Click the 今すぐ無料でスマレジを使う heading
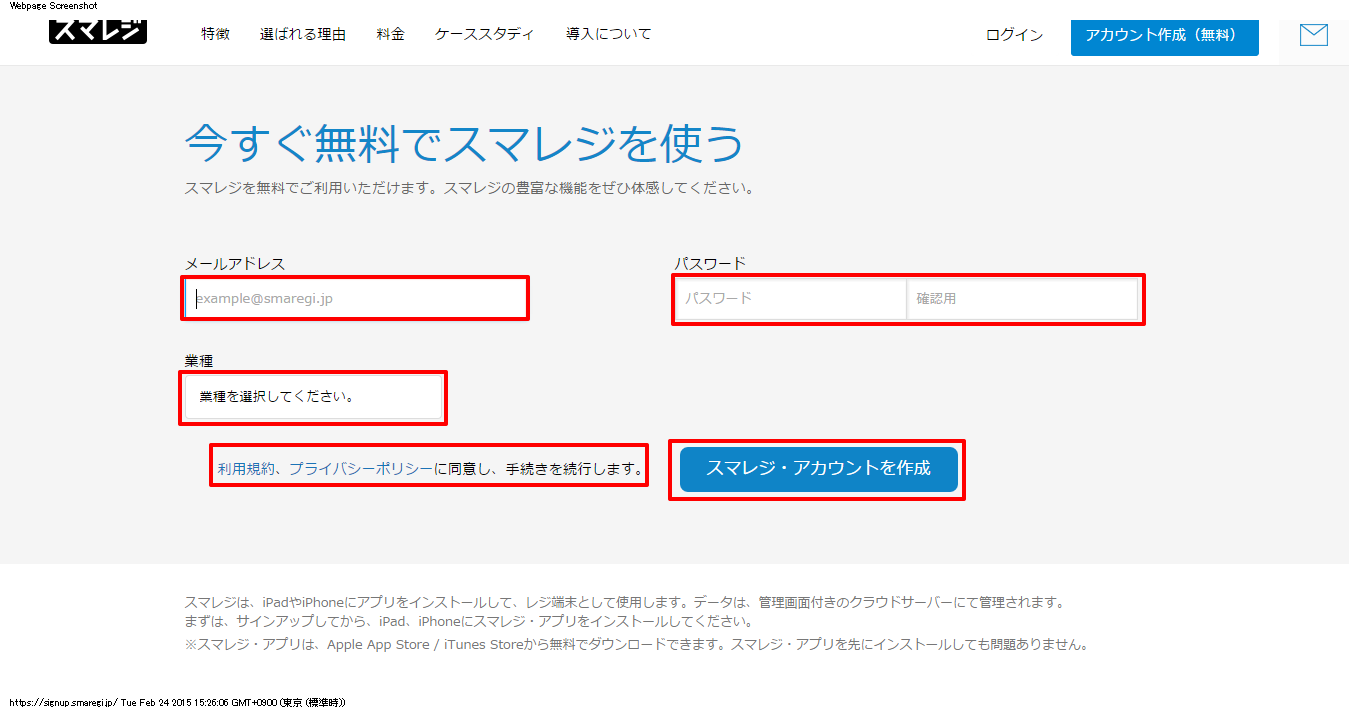Image resolution: width=1349 pixels, height=707 pixels. (465, 144)
